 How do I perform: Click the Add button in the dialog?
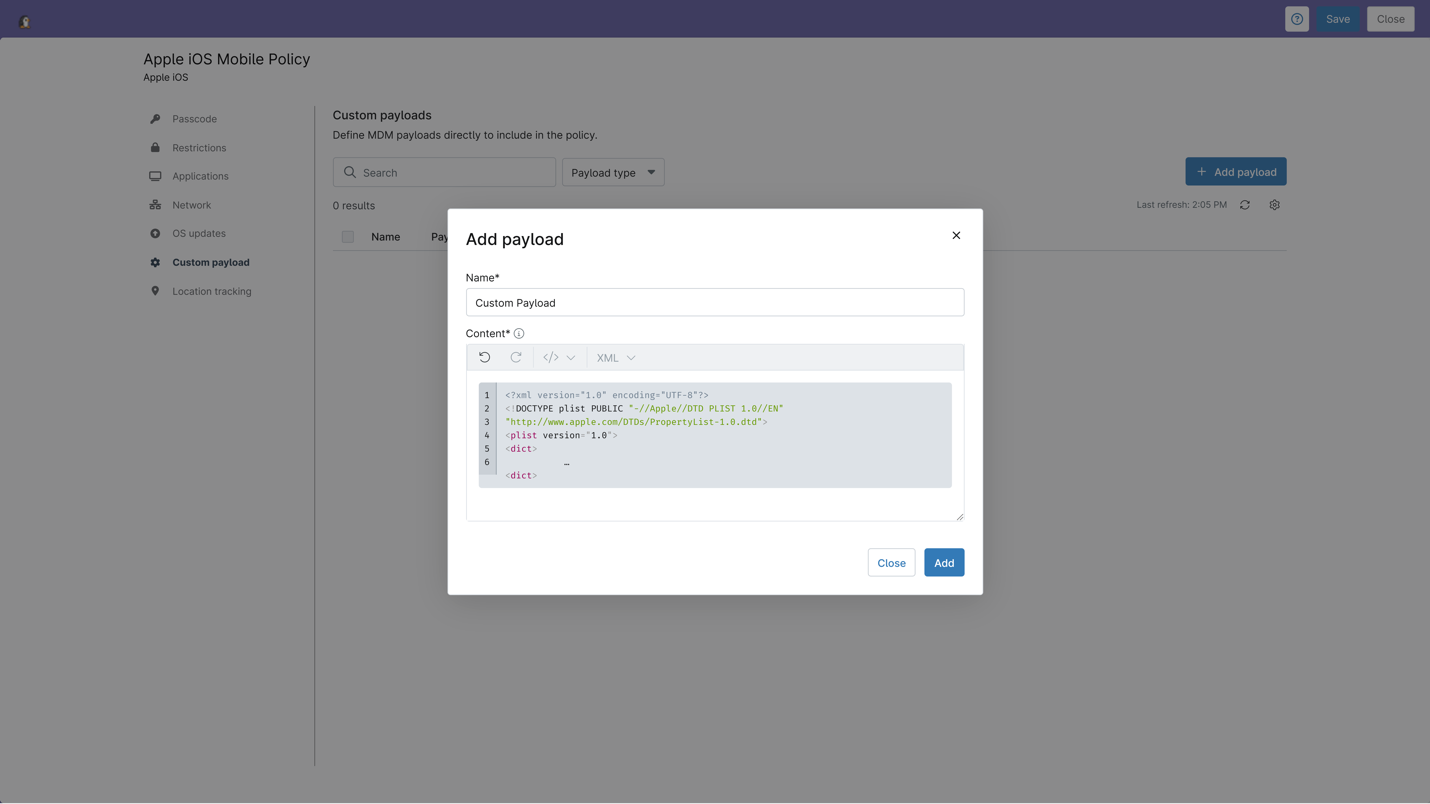pos(943,562)
